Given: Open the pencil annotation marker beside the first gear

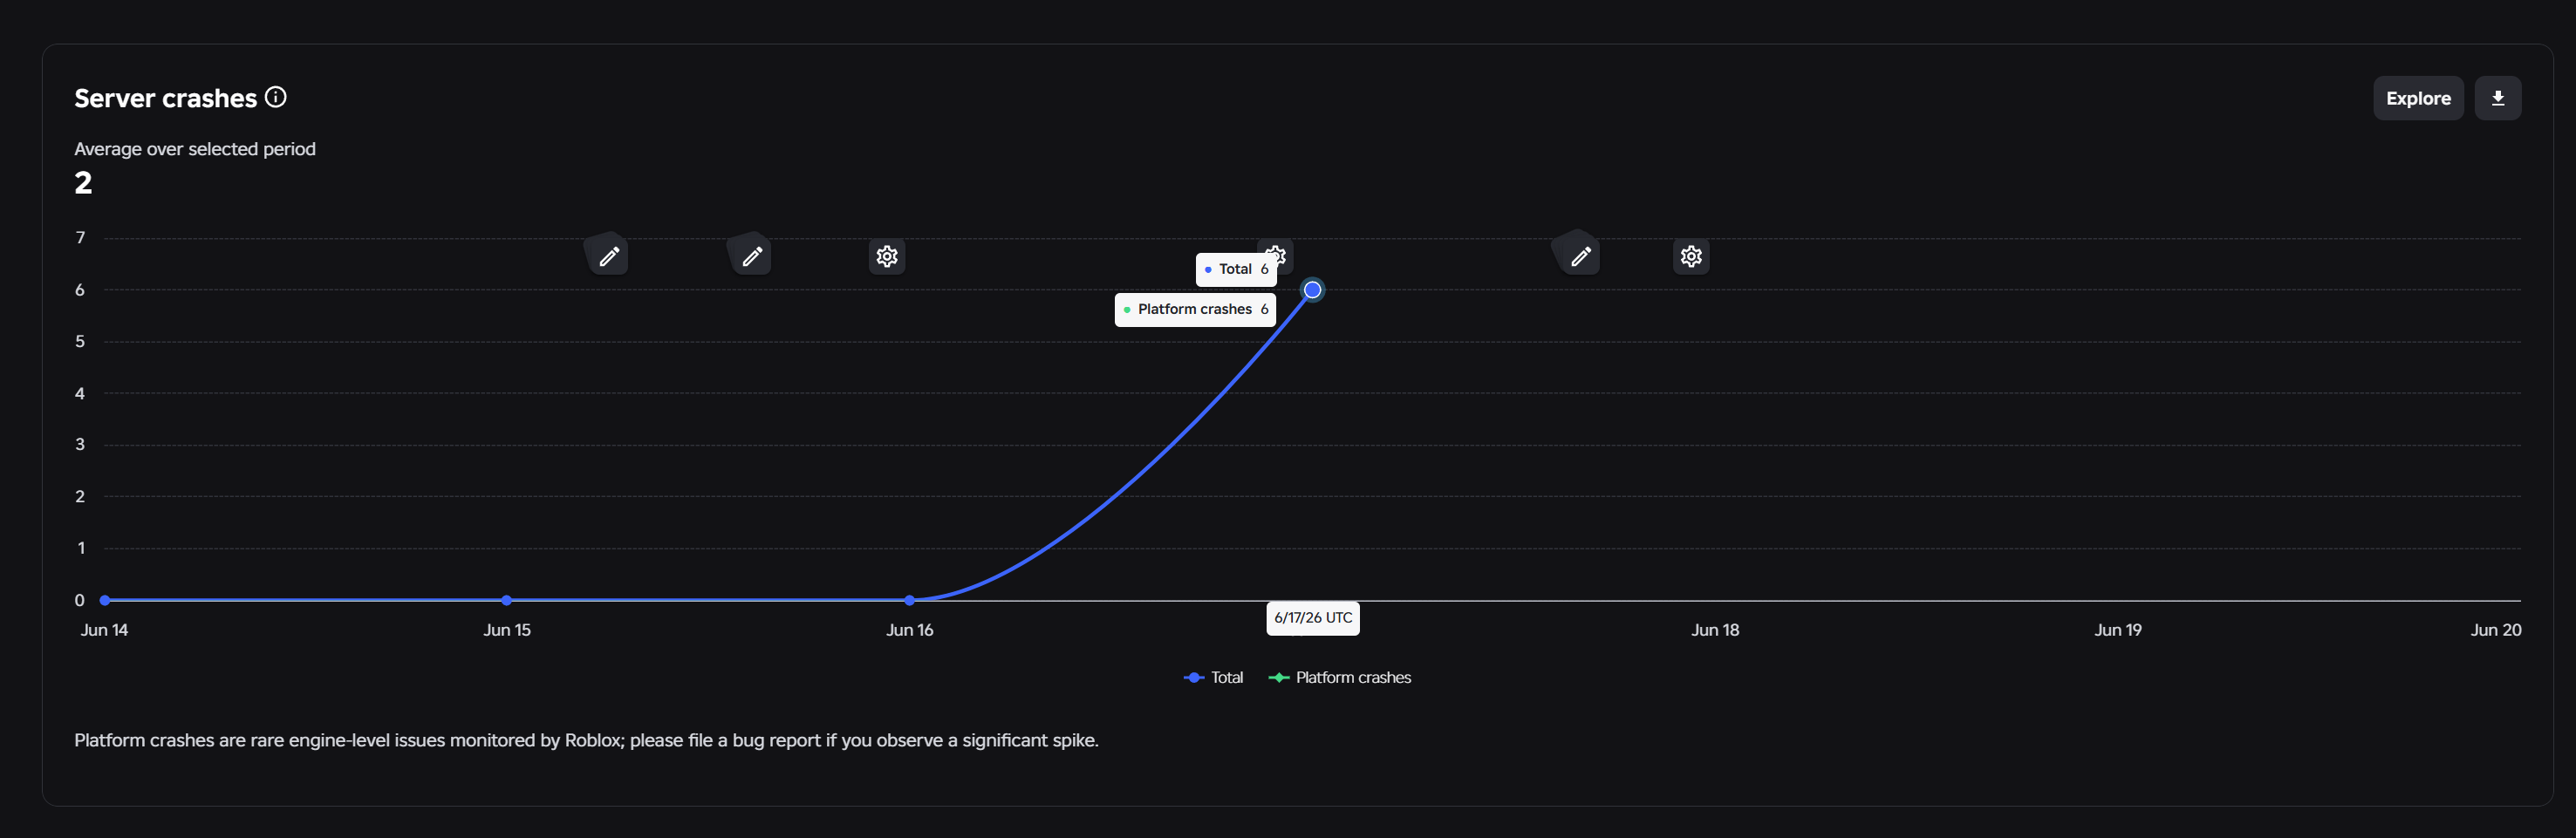Looking at the screenshot, I should (x=752, y=256).
